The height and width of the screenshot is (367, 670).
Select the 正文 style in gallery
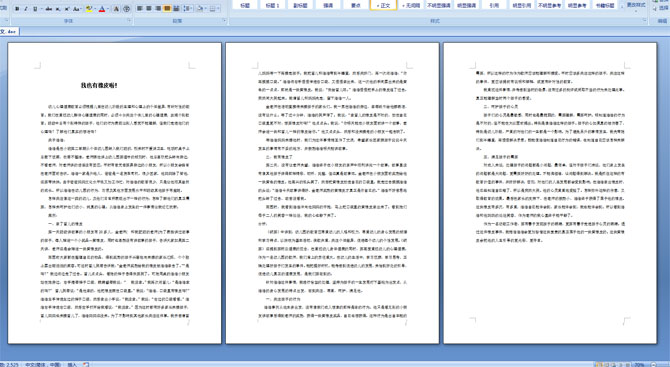pos(383,5)
